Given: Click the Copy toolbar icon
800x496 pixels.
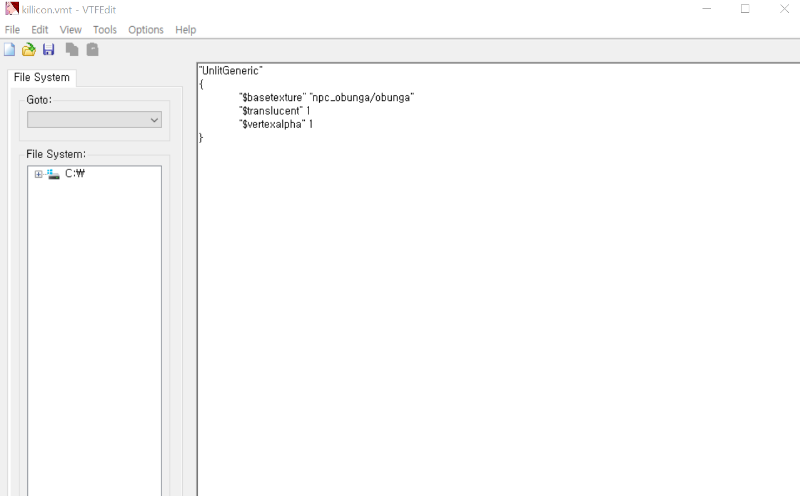Looking at the screenshot, I should tap(72, 49).
